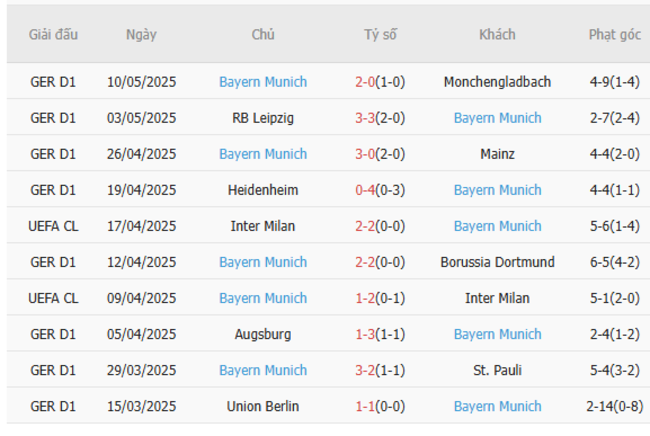
Task: Click Inter Milan in the 09/04/2025 row
Action: coord(497,298)
